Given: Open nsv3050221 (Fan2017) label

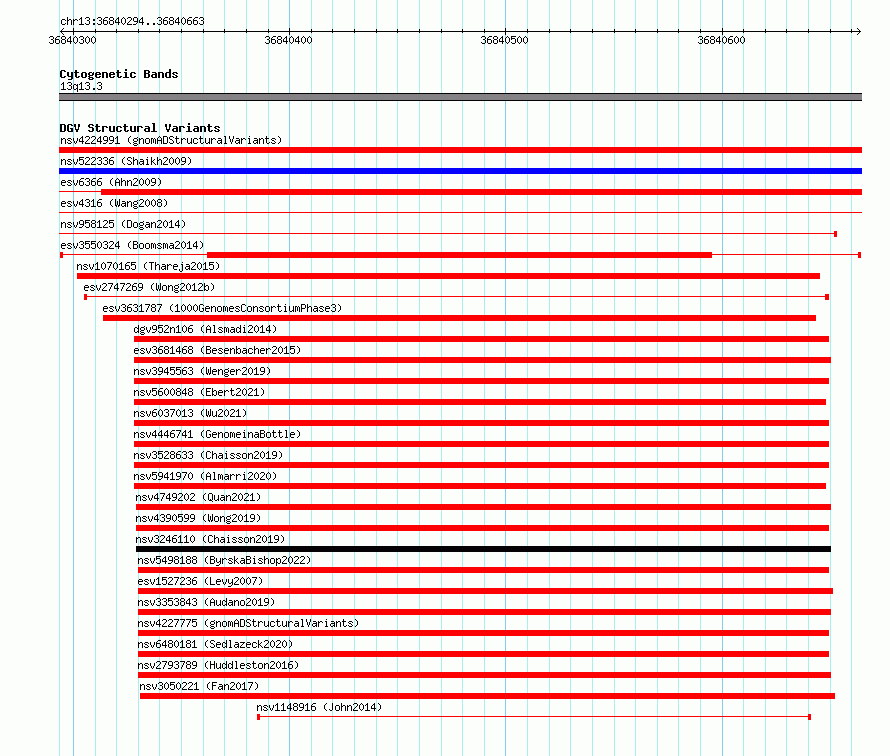Looking at the screenshot, I should [199, 686].
